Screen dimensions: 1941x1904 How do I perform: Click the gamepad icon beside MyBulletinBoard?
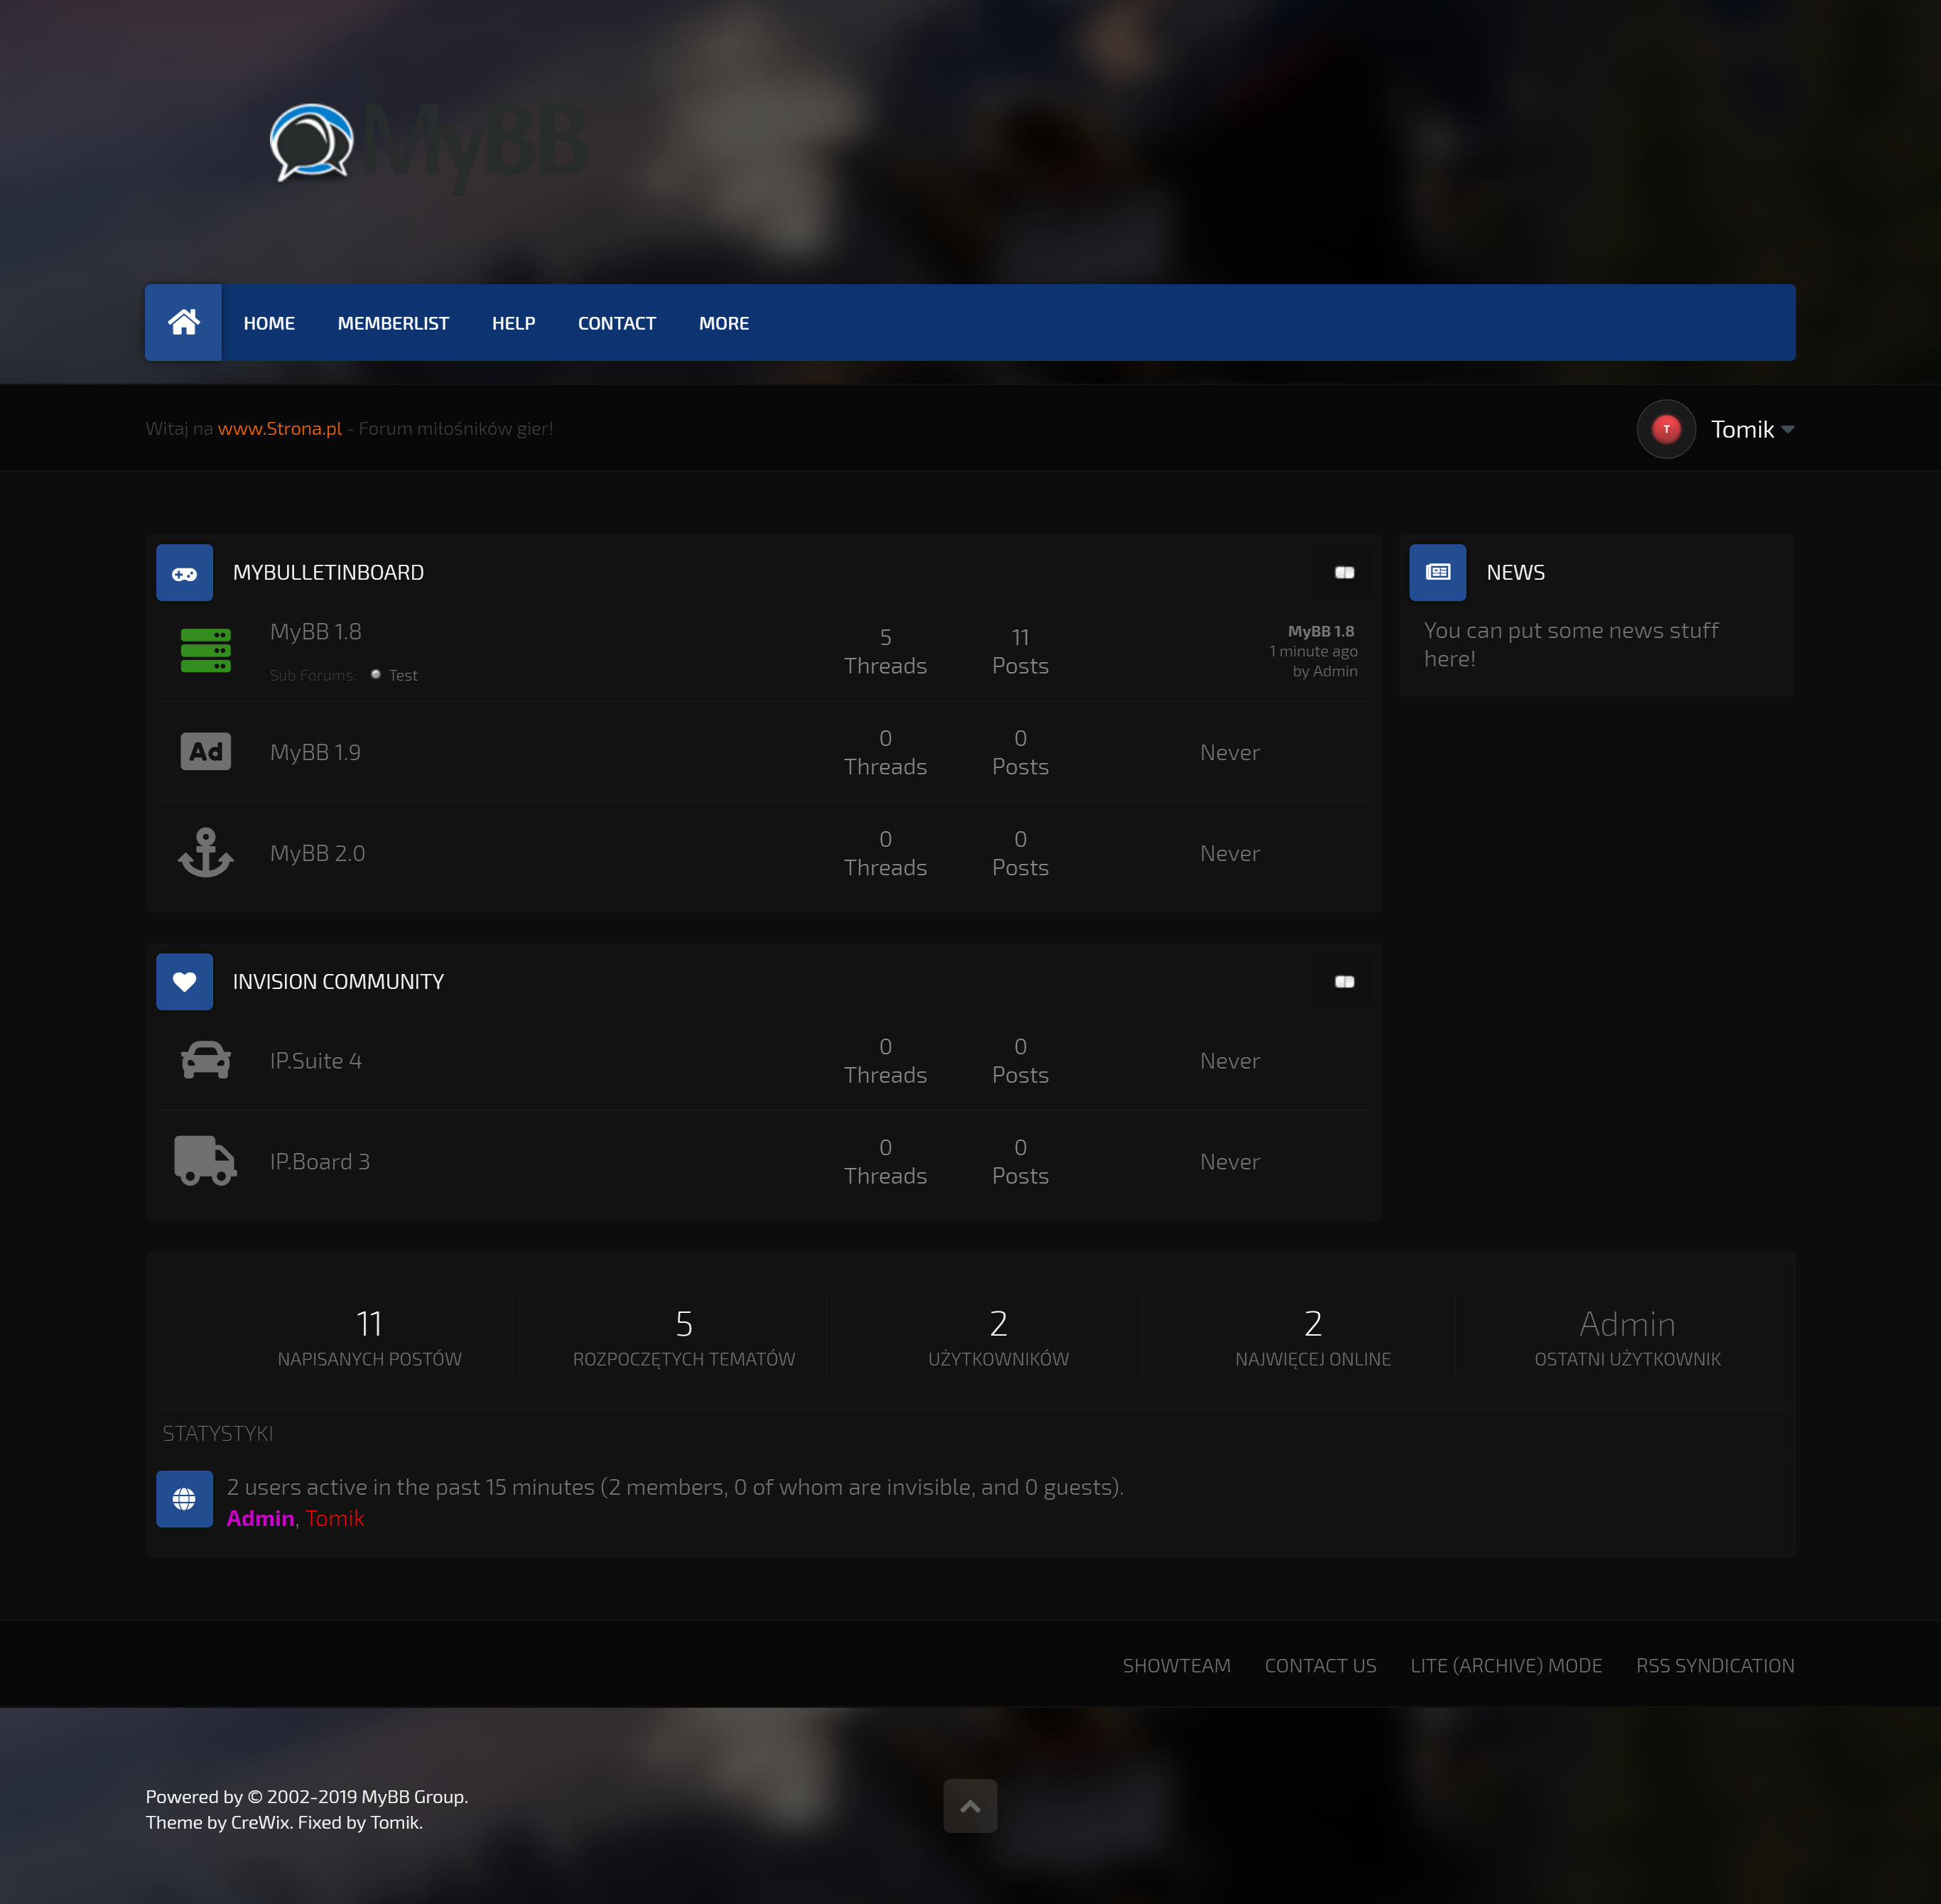184,573
